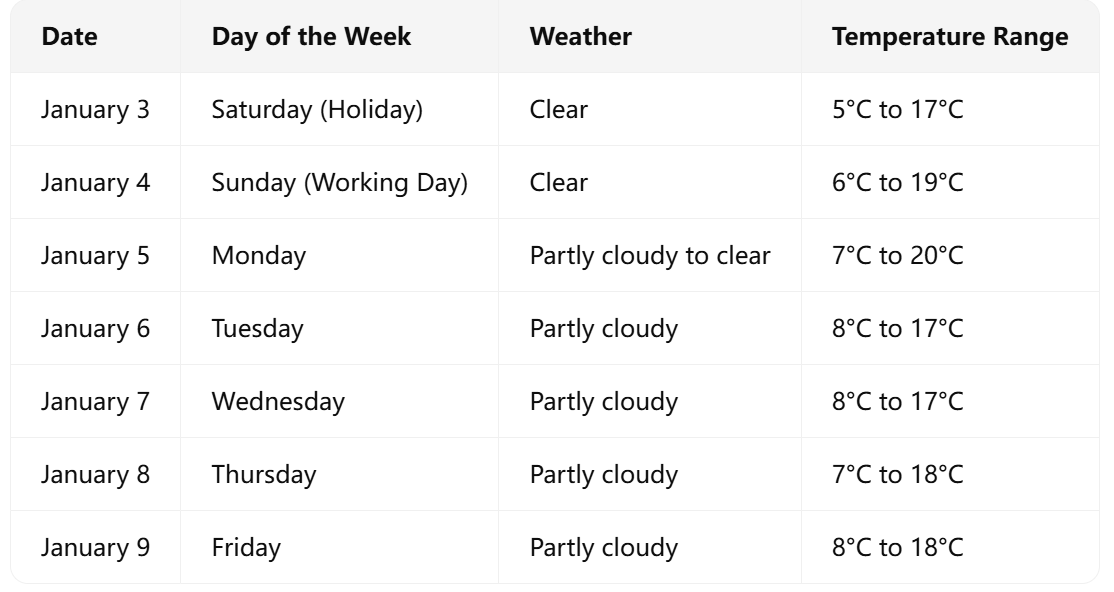Click the 7°C to 18°C temperature cell
Image resolution: width=1114 pixels, height=592 pixels.
897,474
